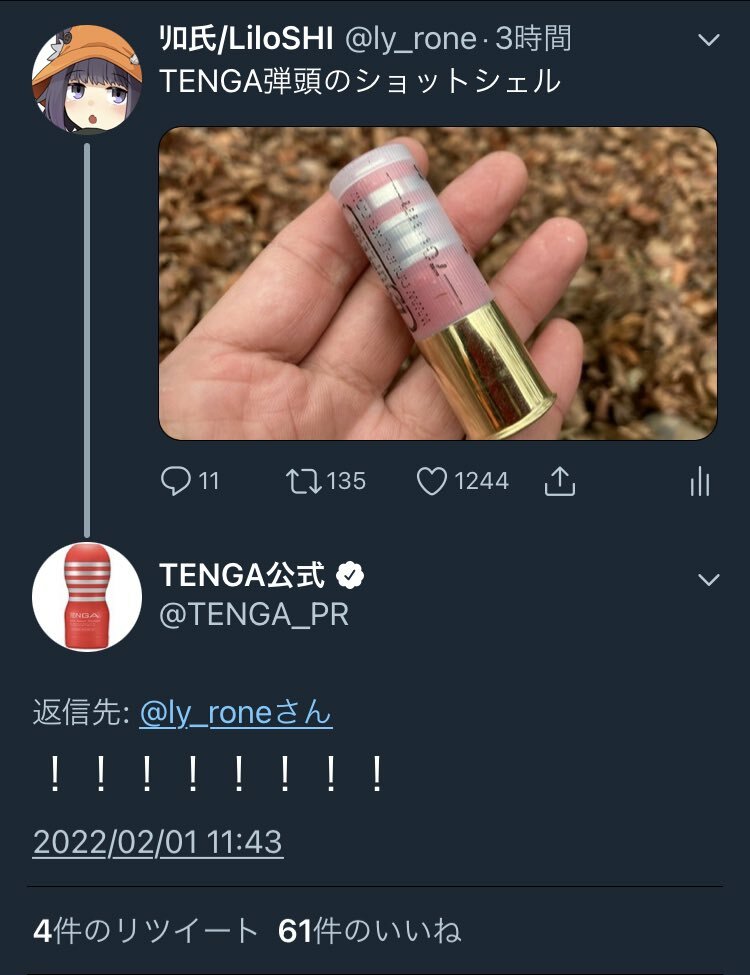The image size is (750, 975).
Task: Open the 2022/02/01 11:43 timestamp link
Action: (158, 843)
